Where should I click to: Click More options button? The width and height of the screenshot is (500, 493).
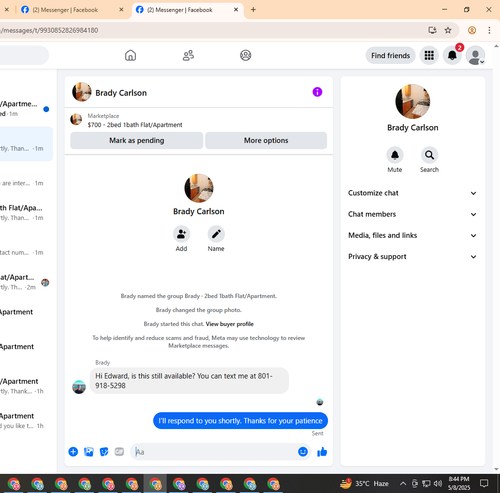point(266,140)
